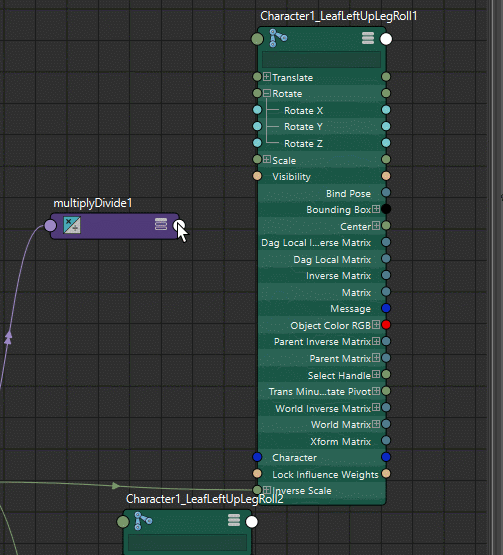
Task: Collapse the Rotate attribute
Action: pyautogui.click(x=267, y=93)
